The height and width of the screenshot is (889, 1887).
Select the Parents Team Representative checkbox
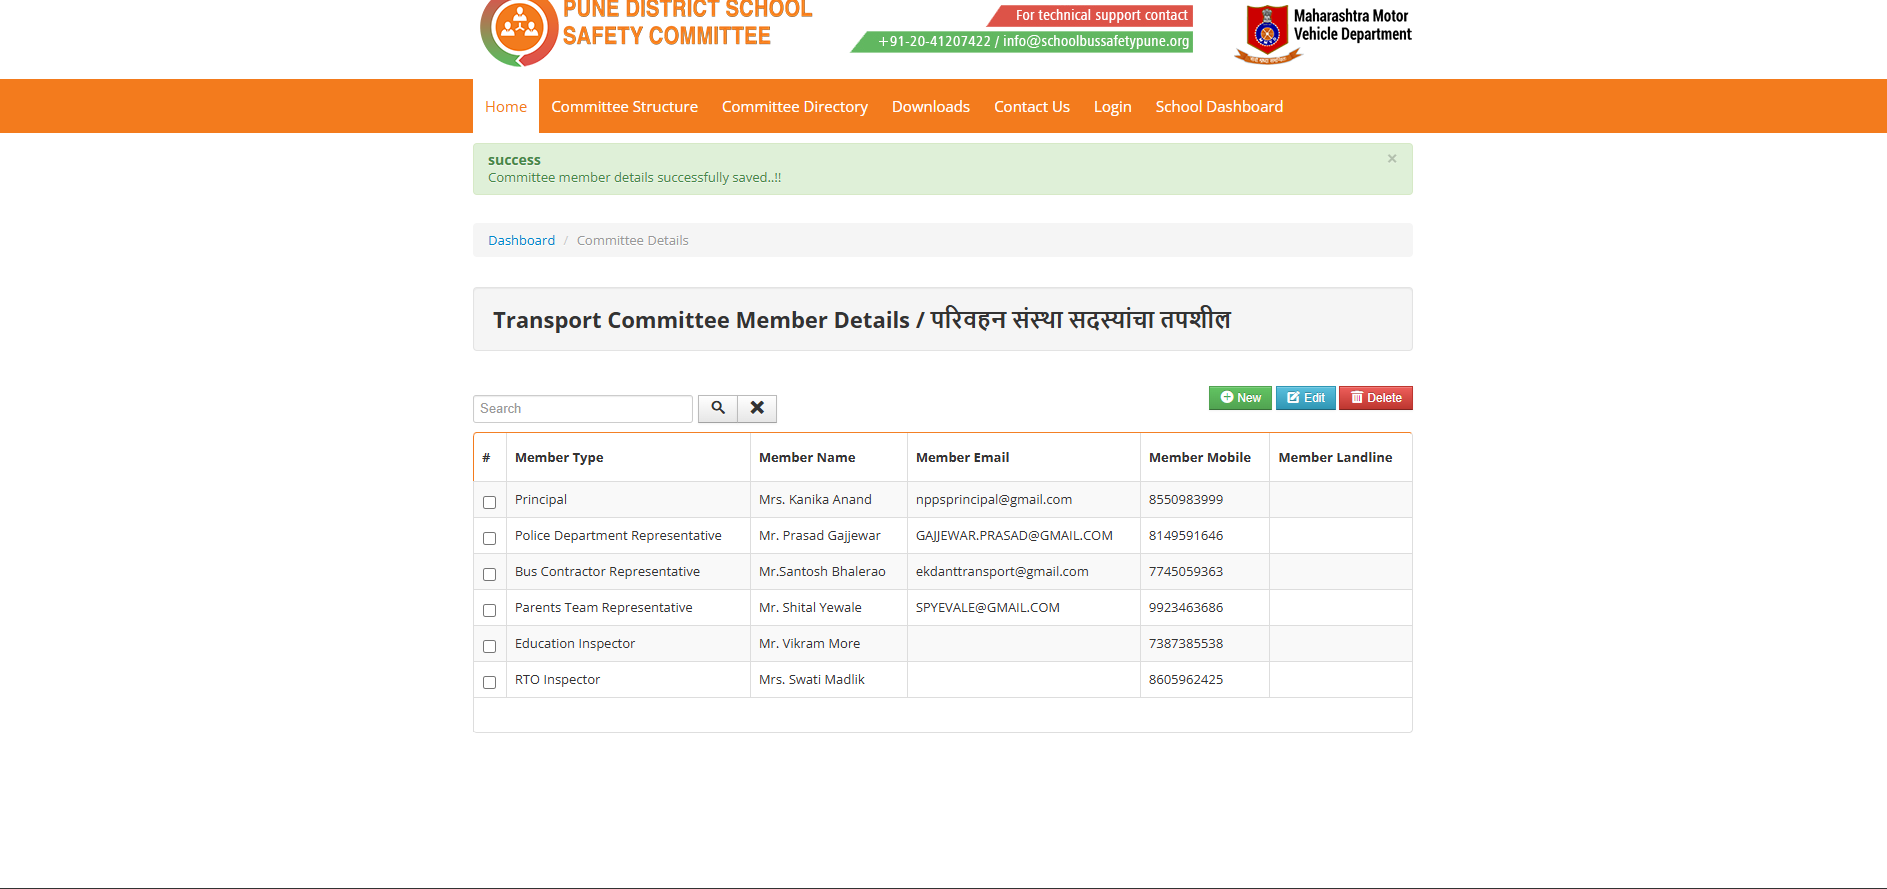489,610
